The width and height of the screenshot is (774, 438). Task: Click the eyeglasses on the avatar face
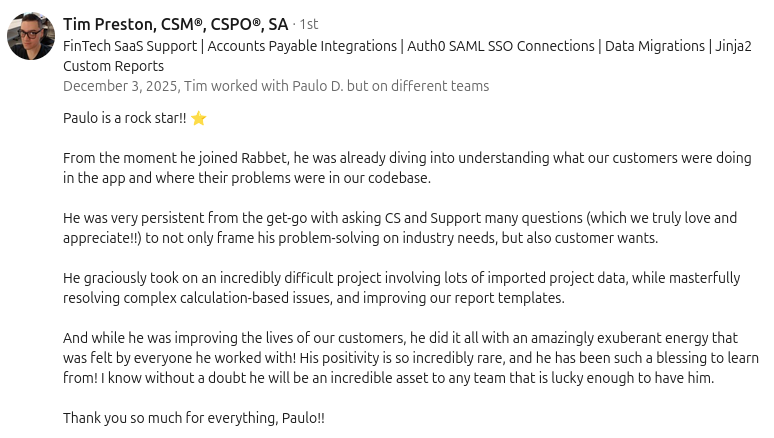pyautogui.click(x=29, y=34)
